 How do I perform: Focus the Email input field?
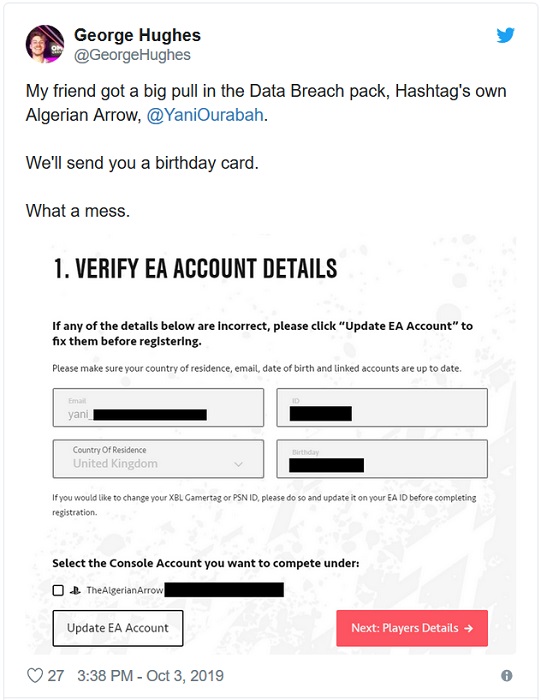[x=158, y=408]
